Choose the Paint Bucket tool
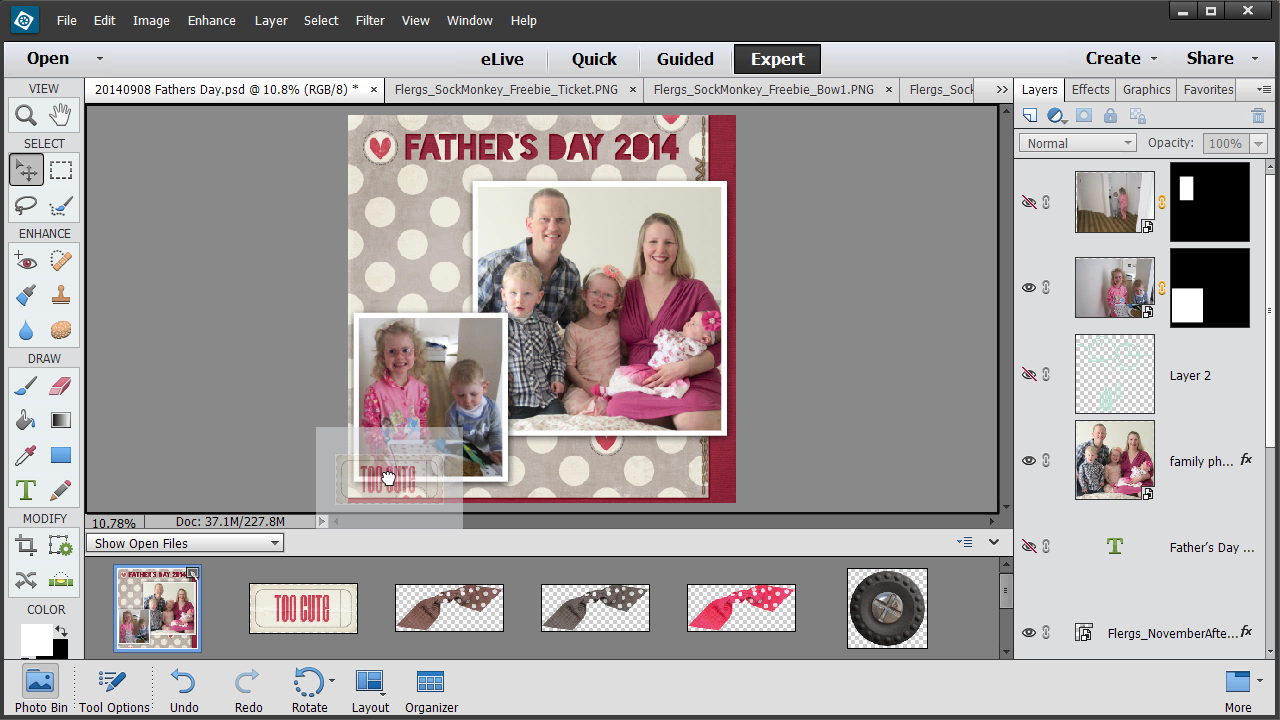 tap(26, 420)
